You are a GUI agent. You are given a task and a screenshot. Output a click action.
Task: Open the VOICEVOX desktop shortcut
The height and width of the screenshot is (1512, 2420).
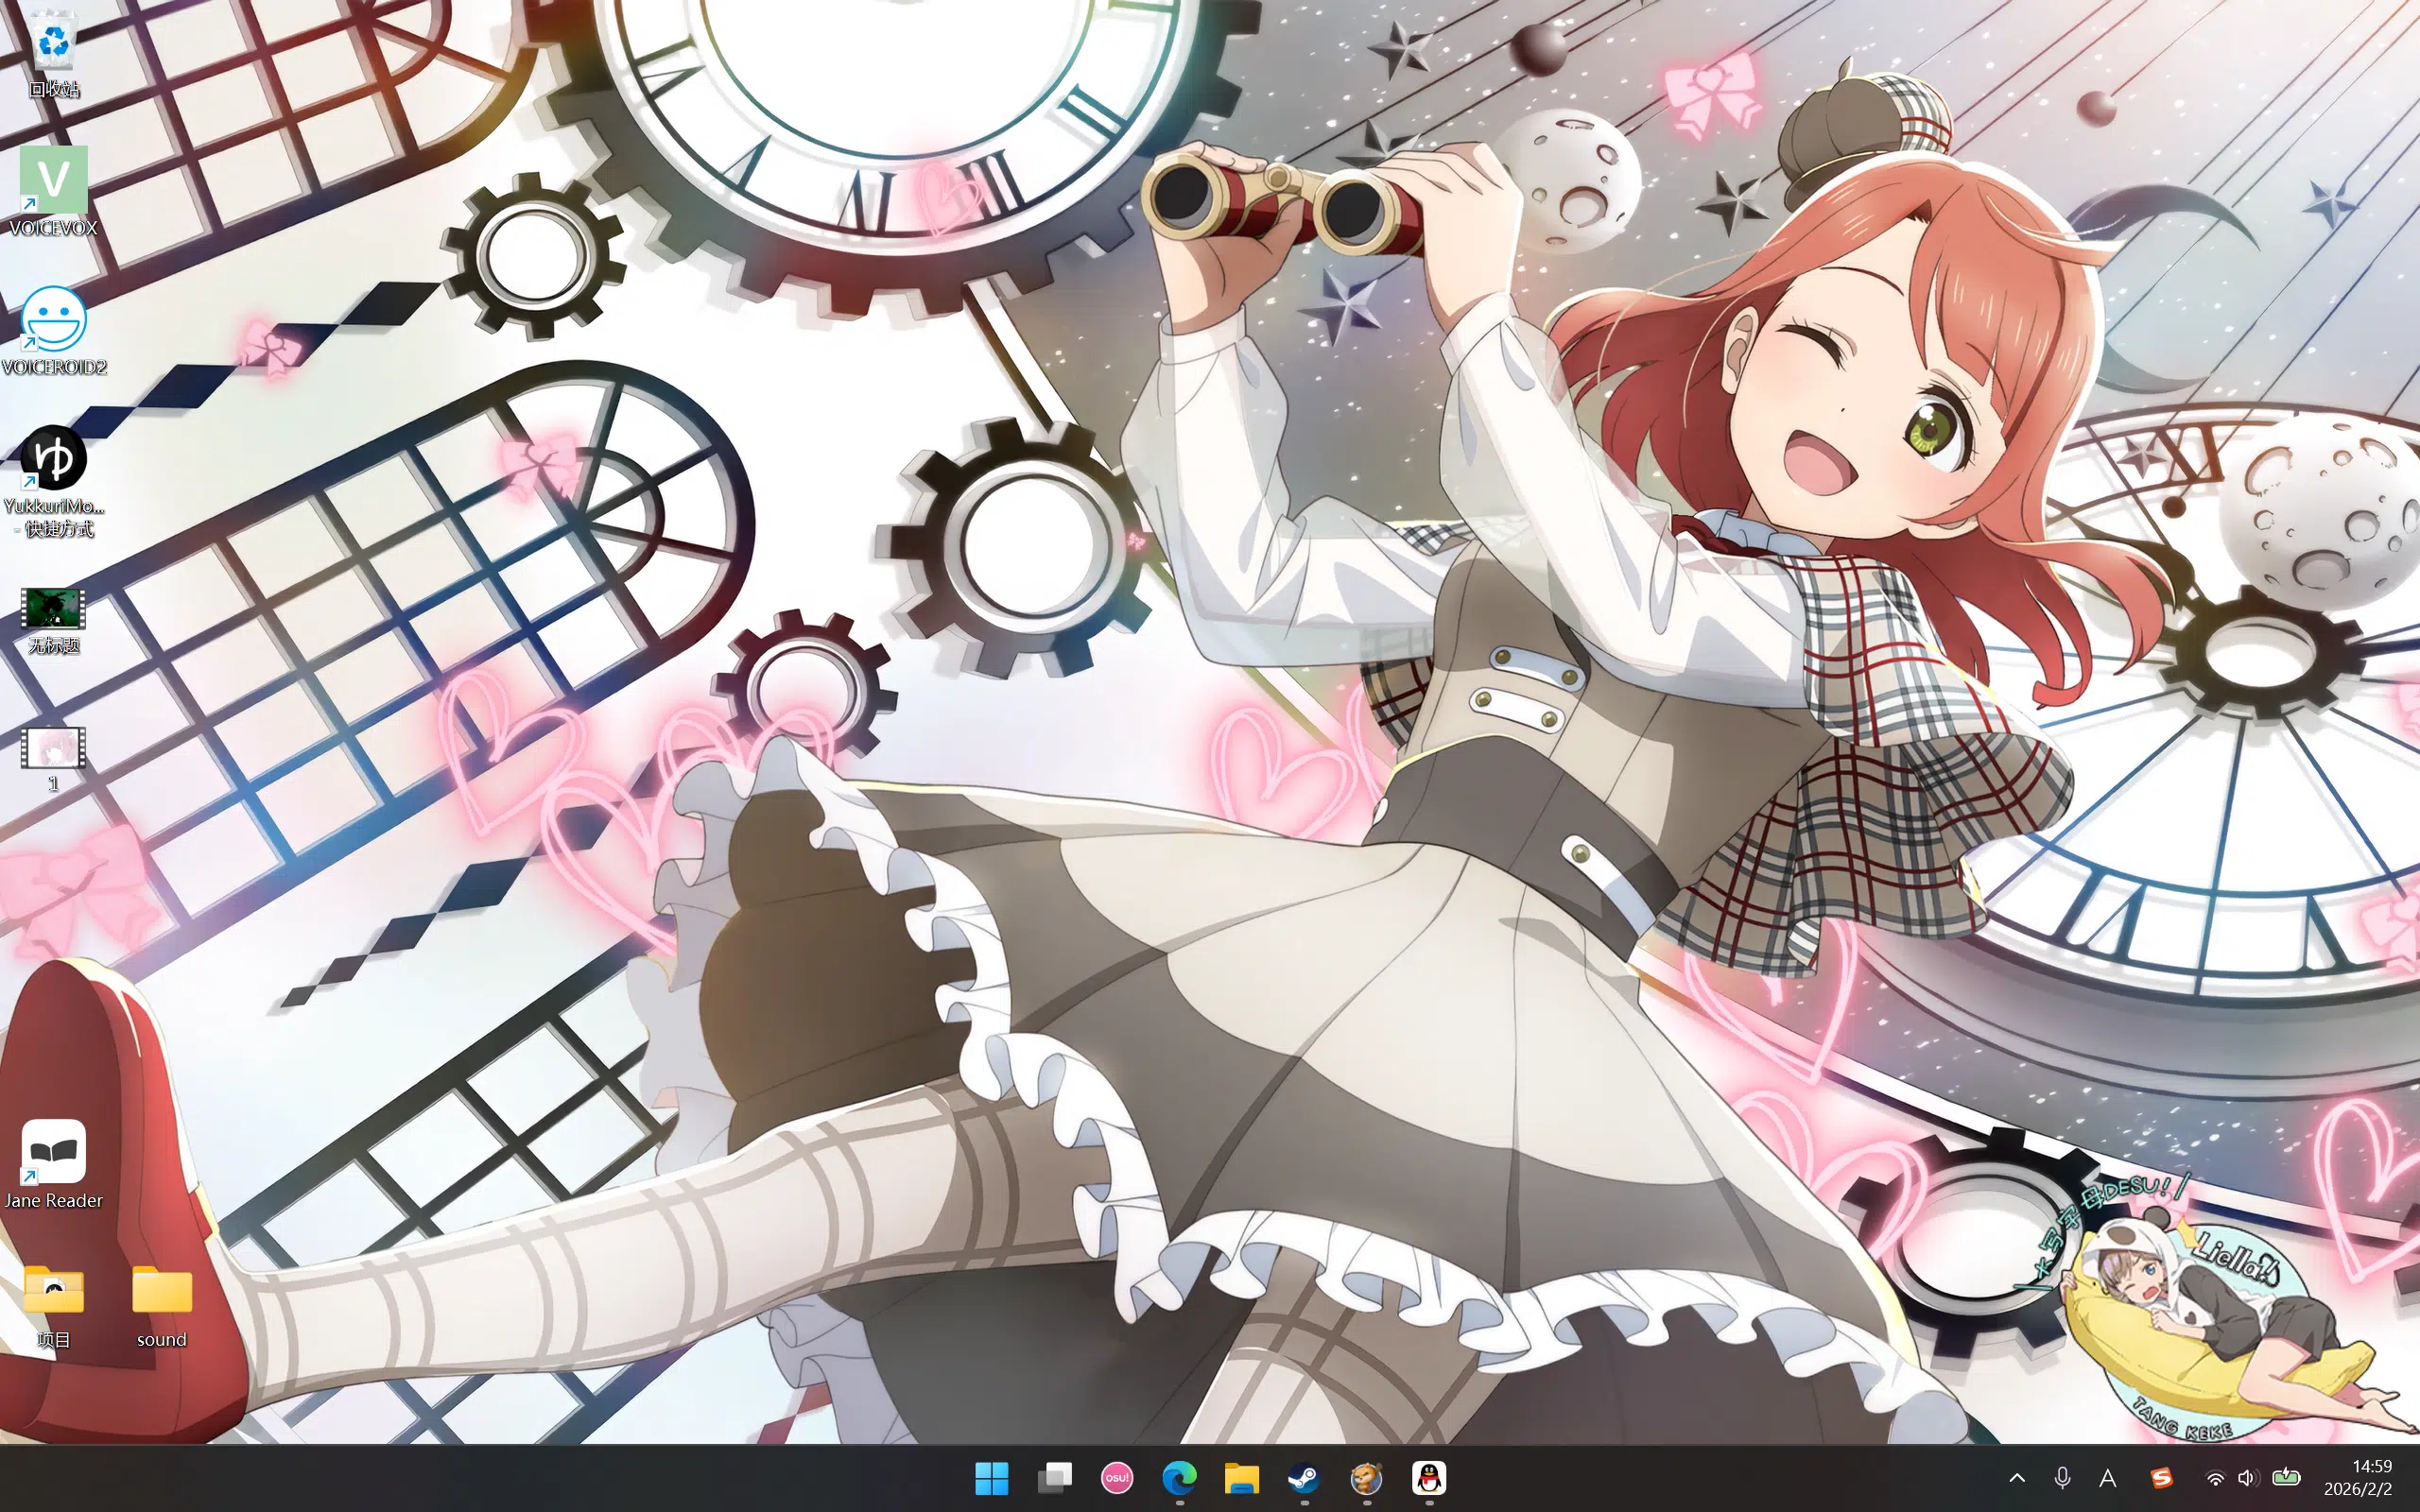tap(54, 180)
